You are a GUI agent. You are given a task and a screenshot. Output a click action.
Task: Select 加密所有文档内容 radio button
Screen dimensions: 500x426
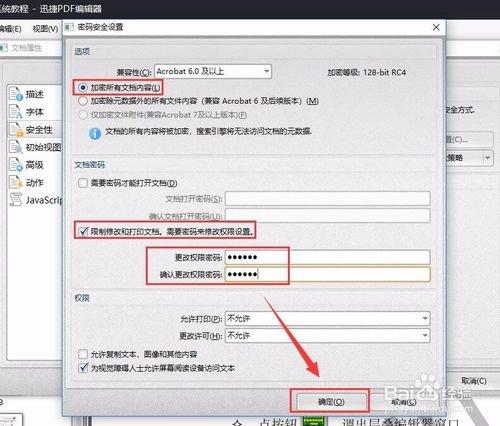pos(83,88)
